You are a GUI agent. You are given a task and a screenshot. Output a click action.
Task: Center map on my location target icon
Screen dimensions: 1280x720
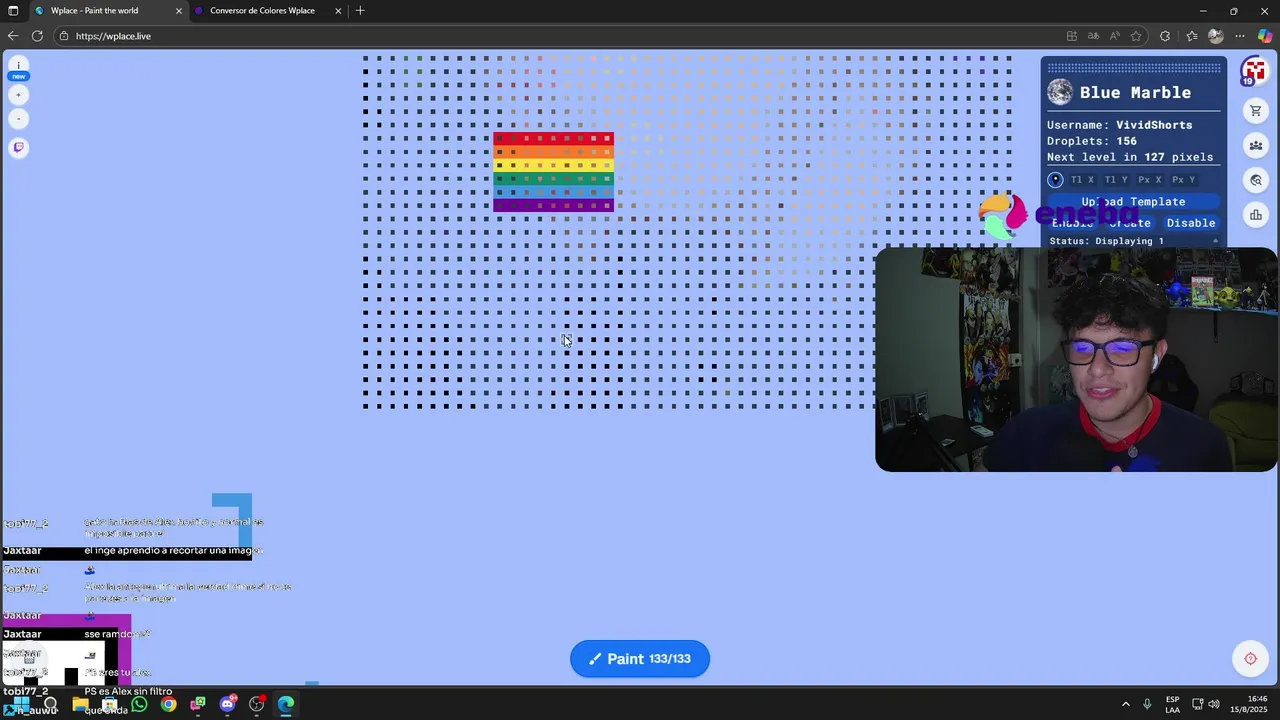[1250, 658]
